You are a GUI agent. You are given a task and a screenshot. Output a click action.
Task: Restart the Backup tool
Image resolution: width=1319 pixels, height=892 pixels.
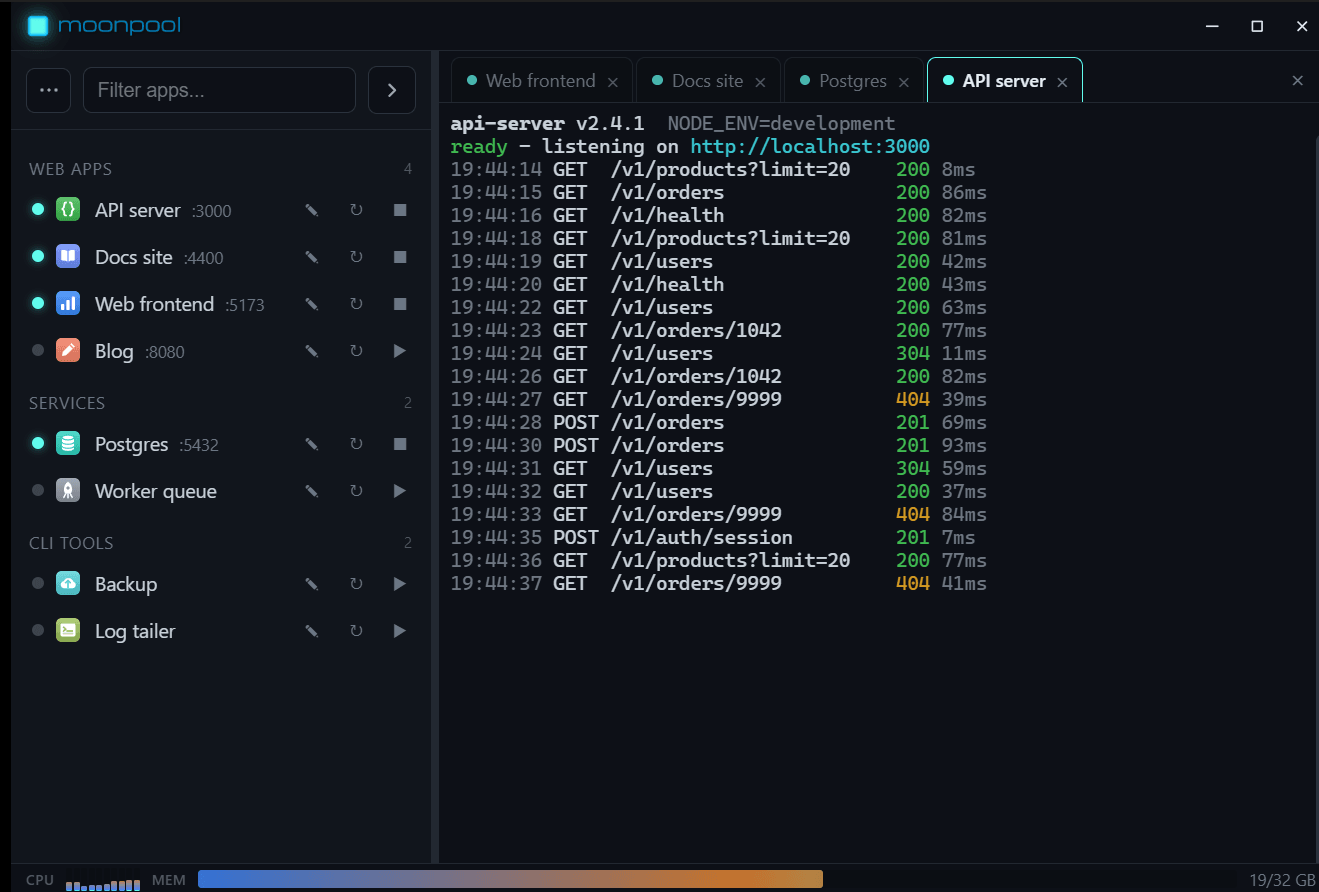(x=356, y=584)
